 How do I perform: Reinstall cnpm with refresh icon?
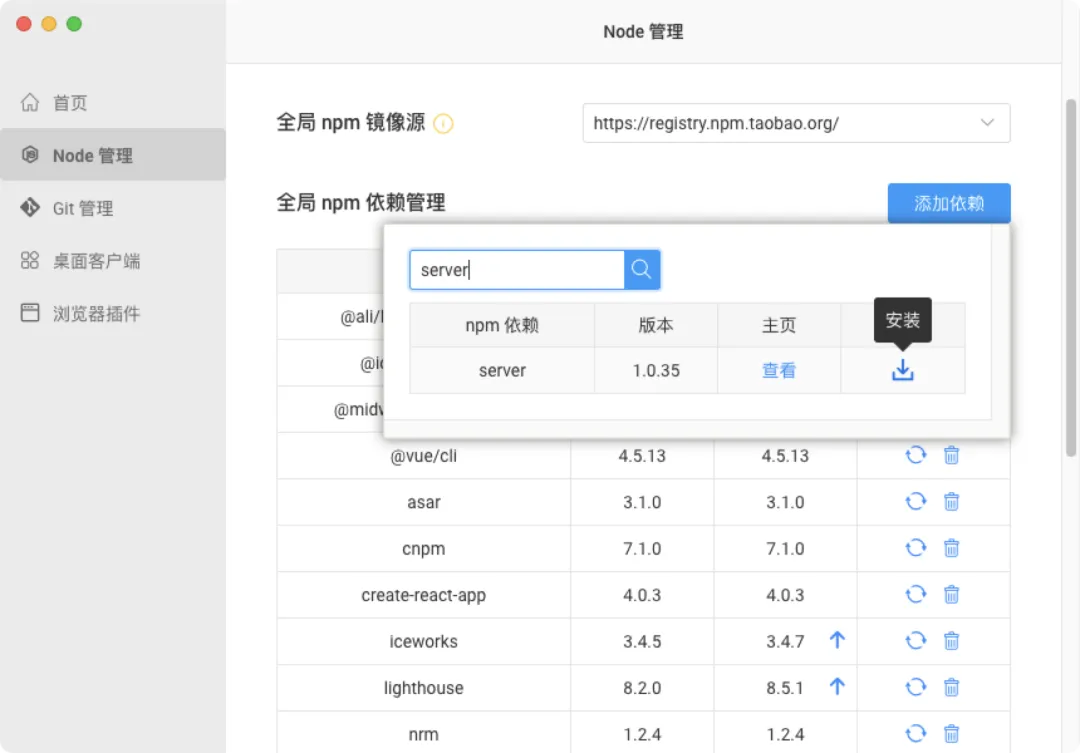[x=915, y=548]
